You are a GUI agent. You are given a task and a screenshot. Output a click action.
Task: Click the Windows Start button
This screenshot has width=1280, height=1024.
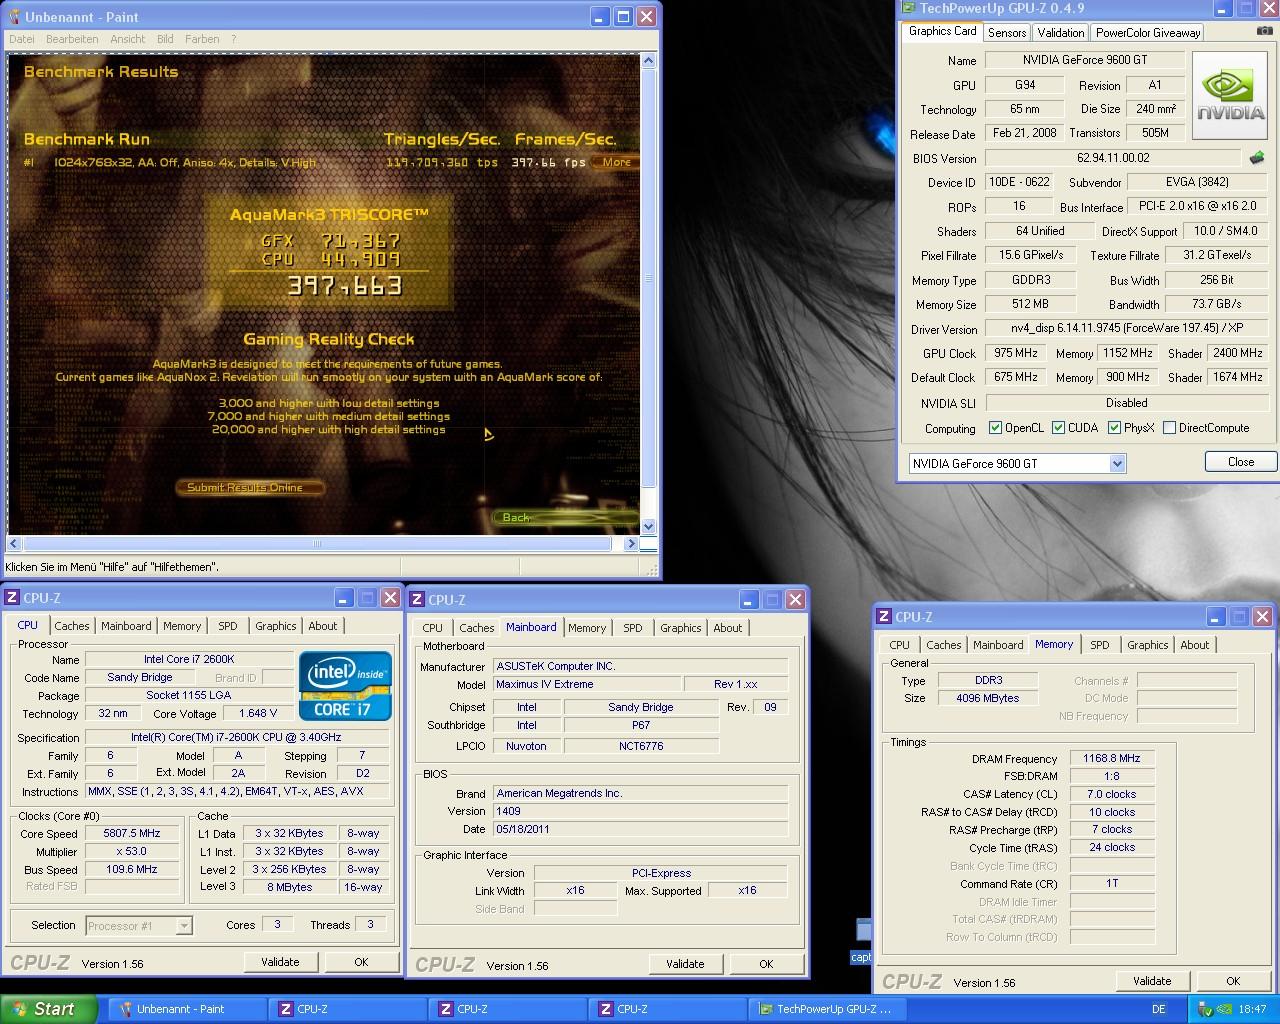click(x=48, y=1009)
